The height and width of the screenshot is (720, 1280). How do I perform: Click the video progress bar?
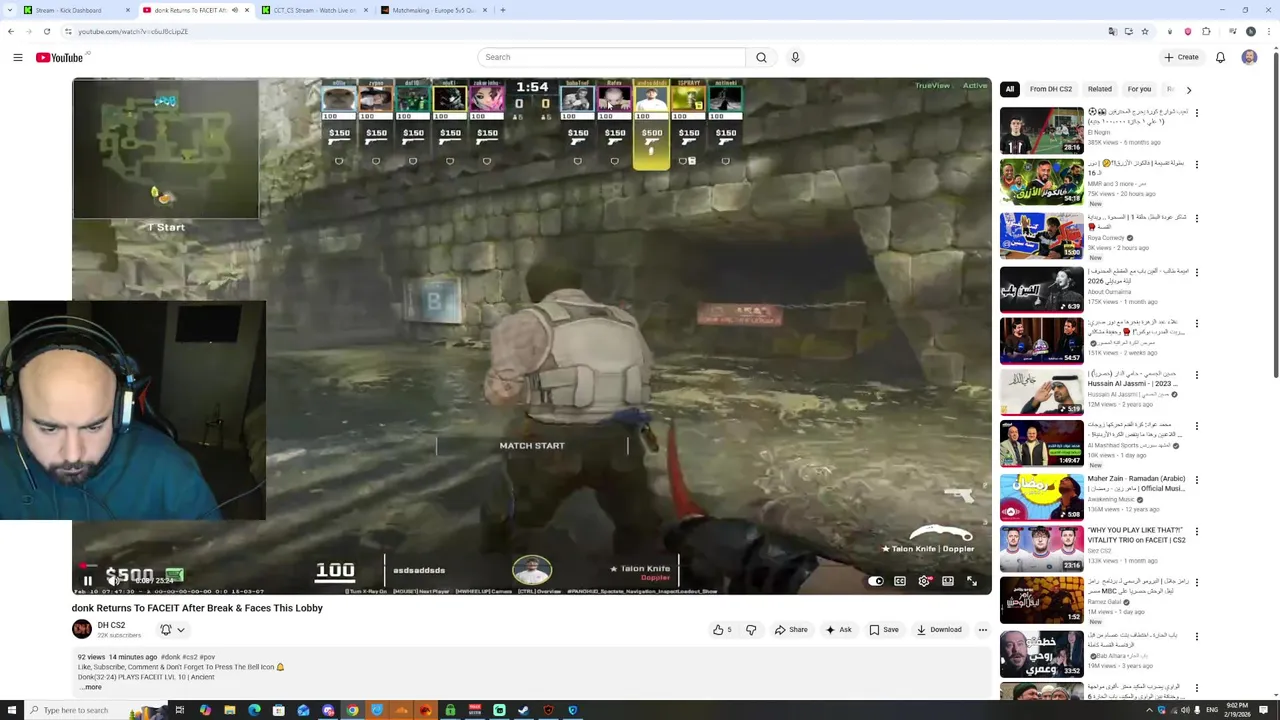(531, 566)
